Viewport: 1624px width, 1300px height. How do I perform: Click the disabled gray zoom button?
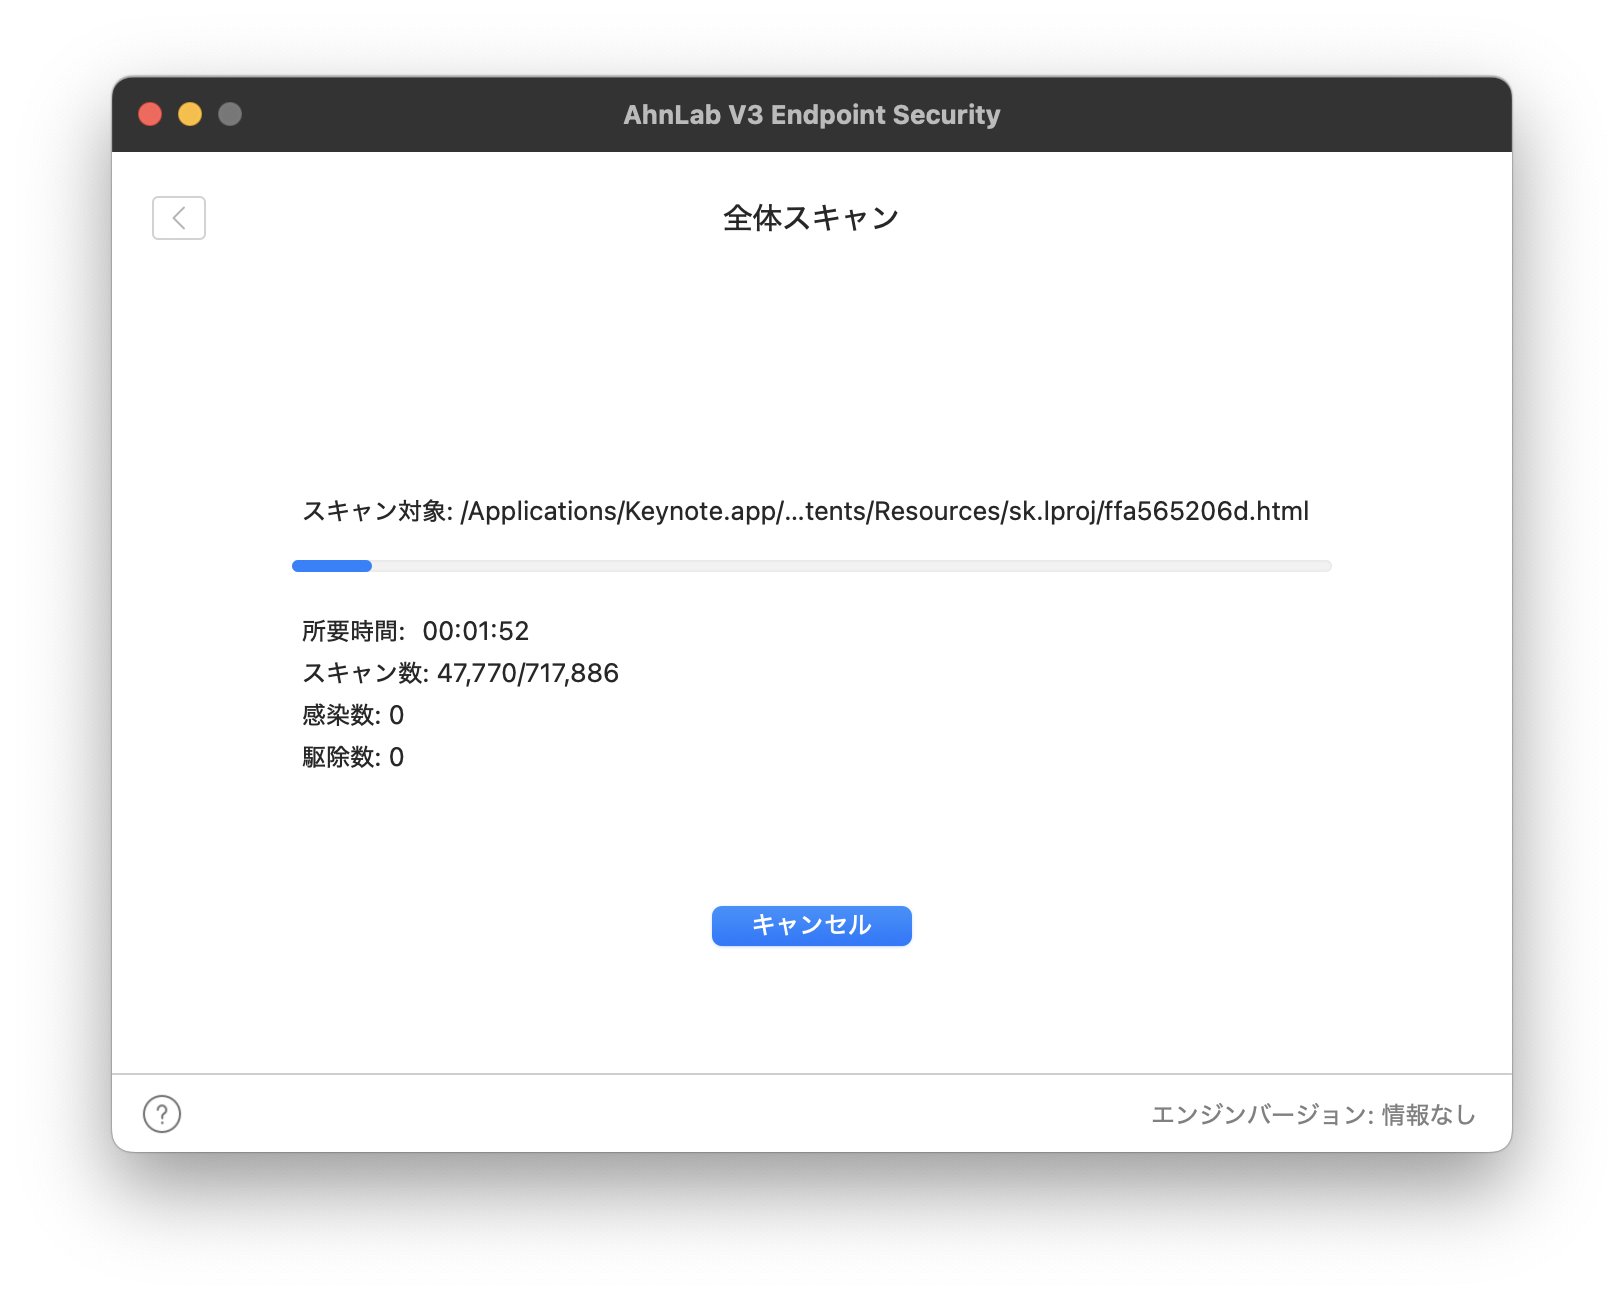(x=230, y=114)
